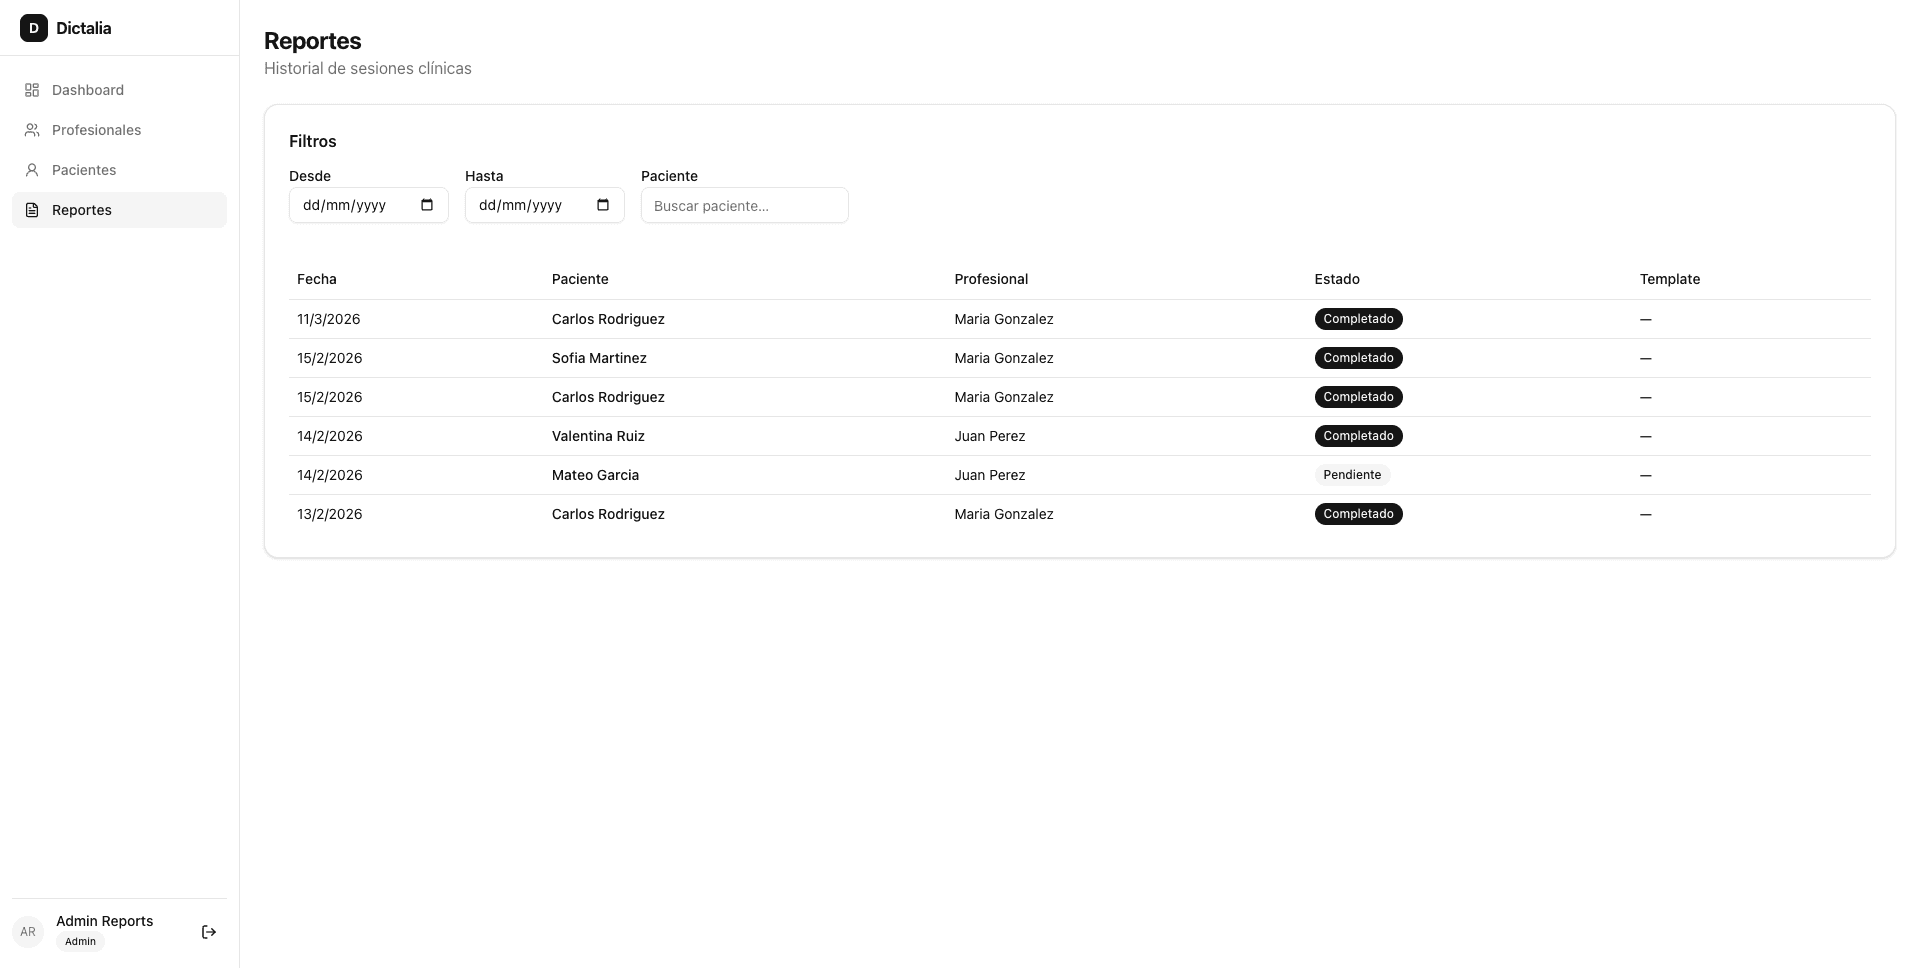Screen dimensions: 1920x968
Task: Open the Pacientes menu item
Action: tap(84, 170)
